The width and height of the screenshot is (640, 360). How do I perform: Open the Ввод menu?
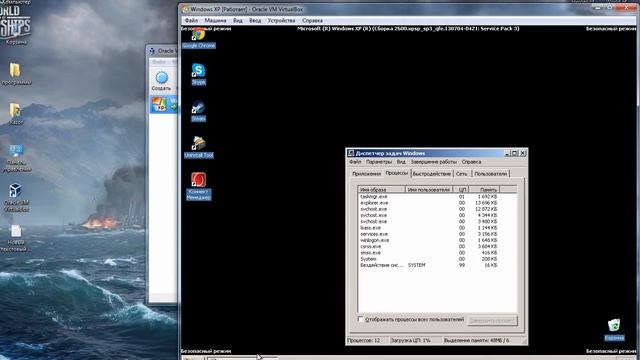pyautogui.click(x=255, y=20)
